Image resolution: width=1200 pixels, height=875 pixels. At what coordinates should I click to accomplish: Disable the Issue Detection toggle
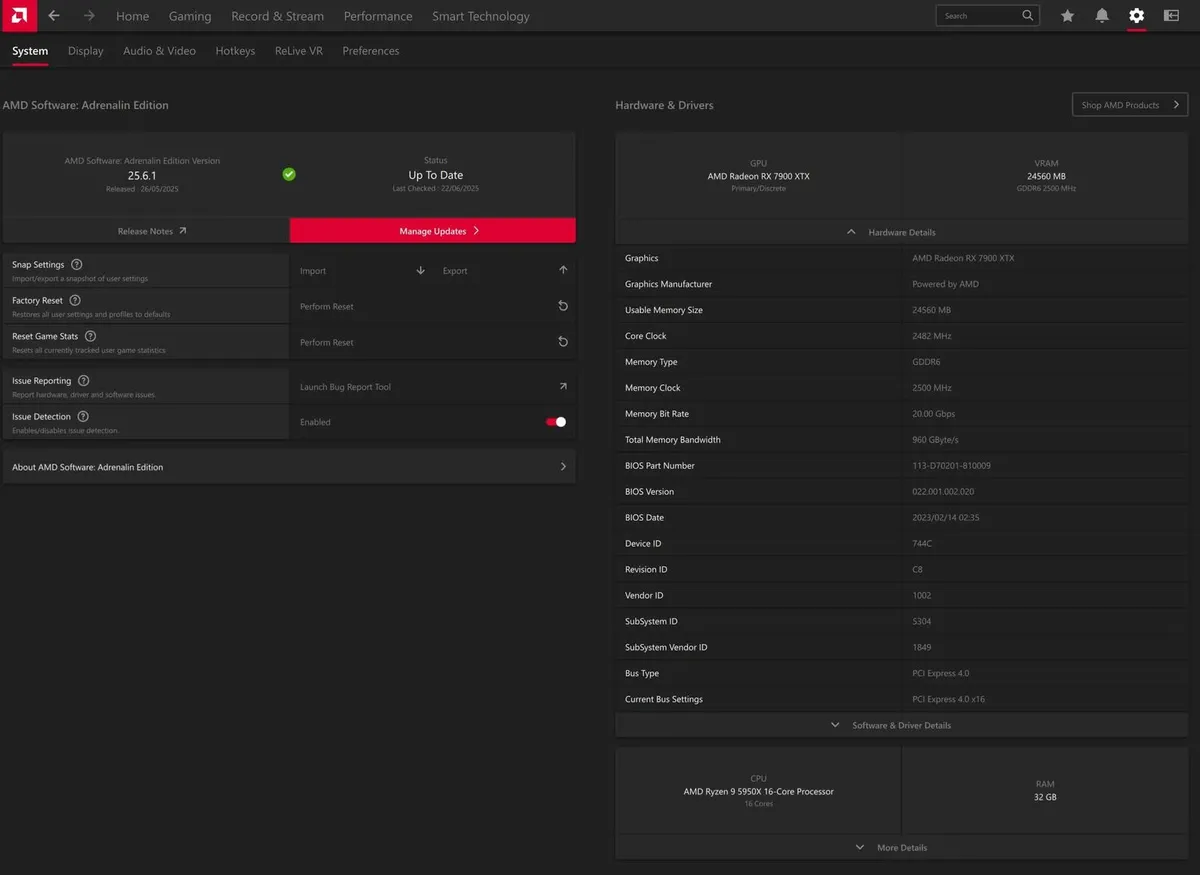[556, 422]
